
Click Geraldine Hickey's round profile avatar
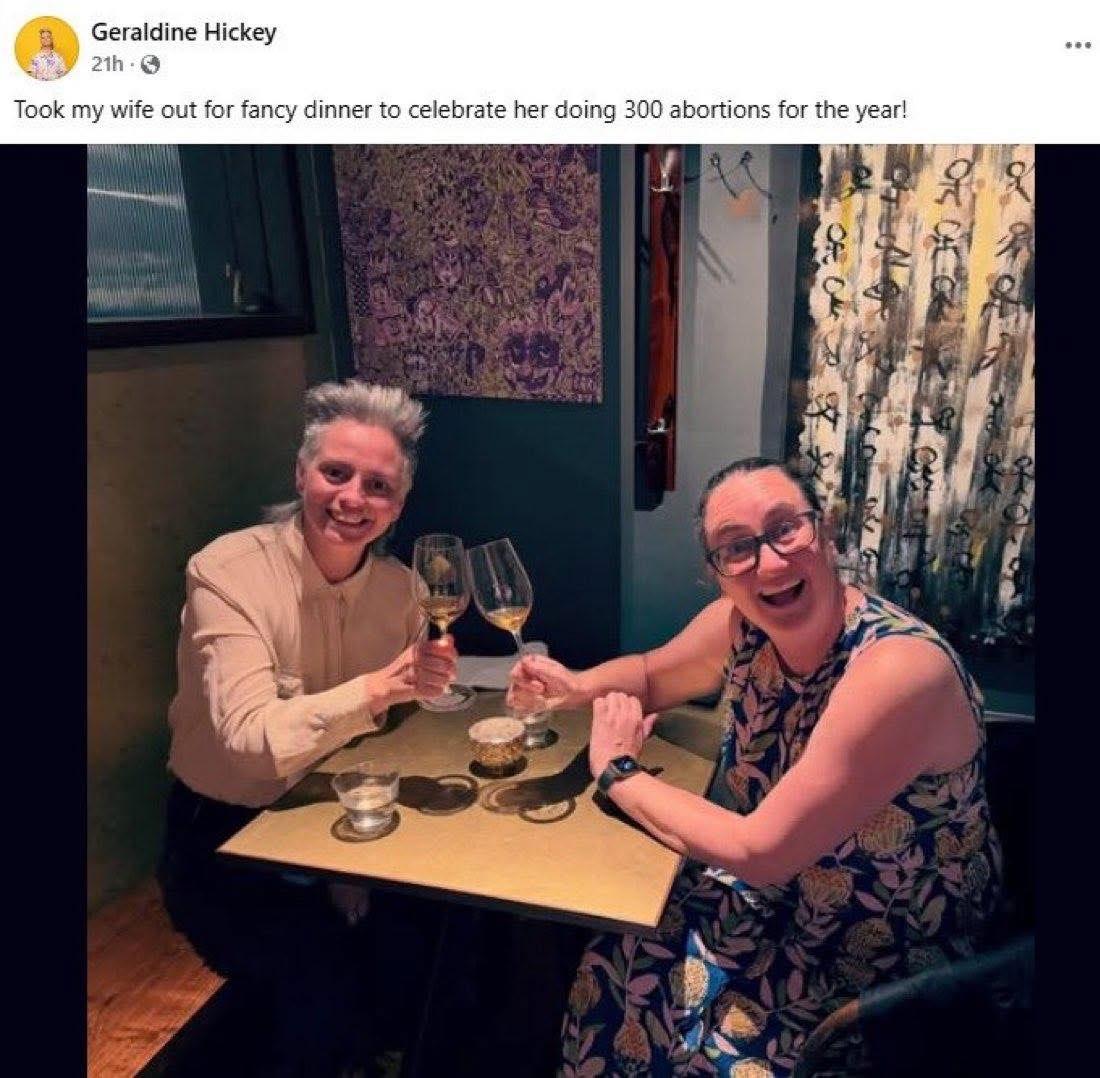click(46, 48)
